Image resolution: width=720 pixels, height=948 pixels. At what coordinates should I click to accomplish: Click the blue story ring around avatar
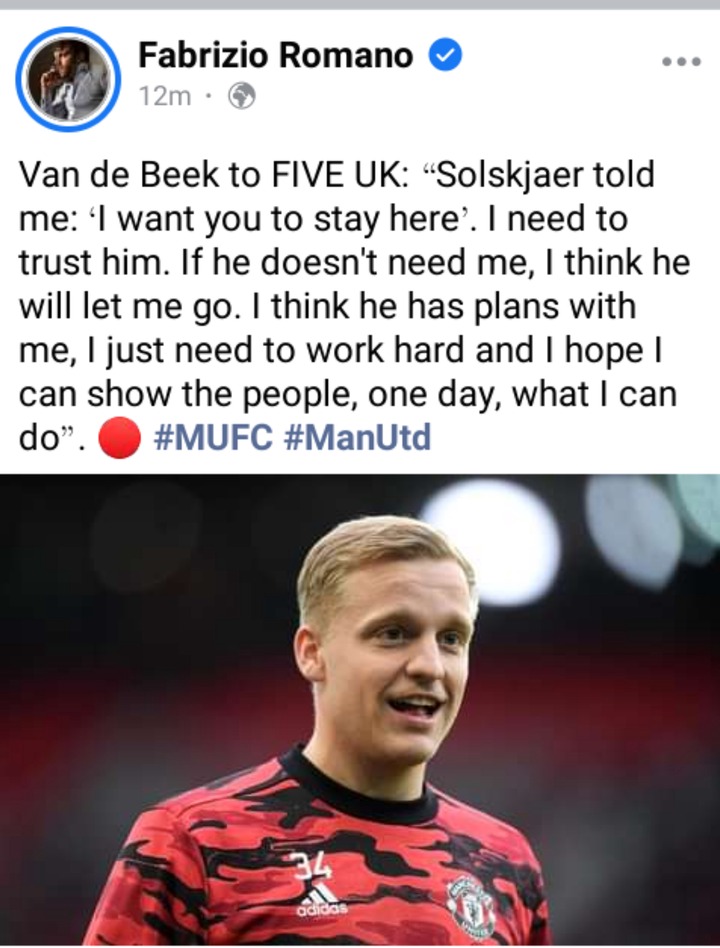coord(68,79)
